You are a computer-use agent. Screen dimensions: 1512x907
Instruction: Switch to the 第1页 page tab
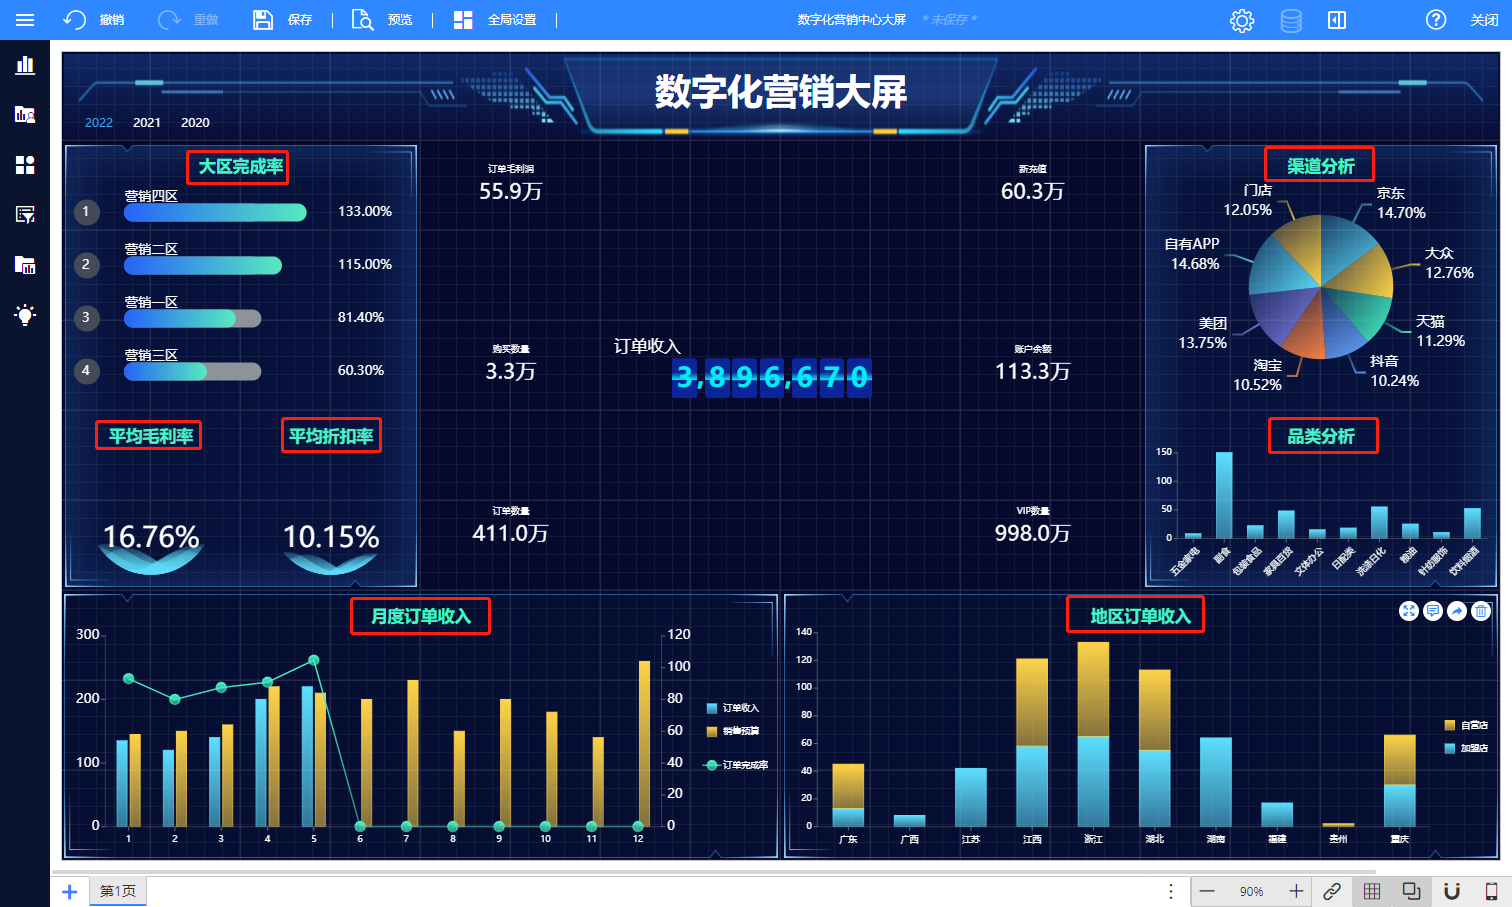pyautogui.click(x=118, y=891)
